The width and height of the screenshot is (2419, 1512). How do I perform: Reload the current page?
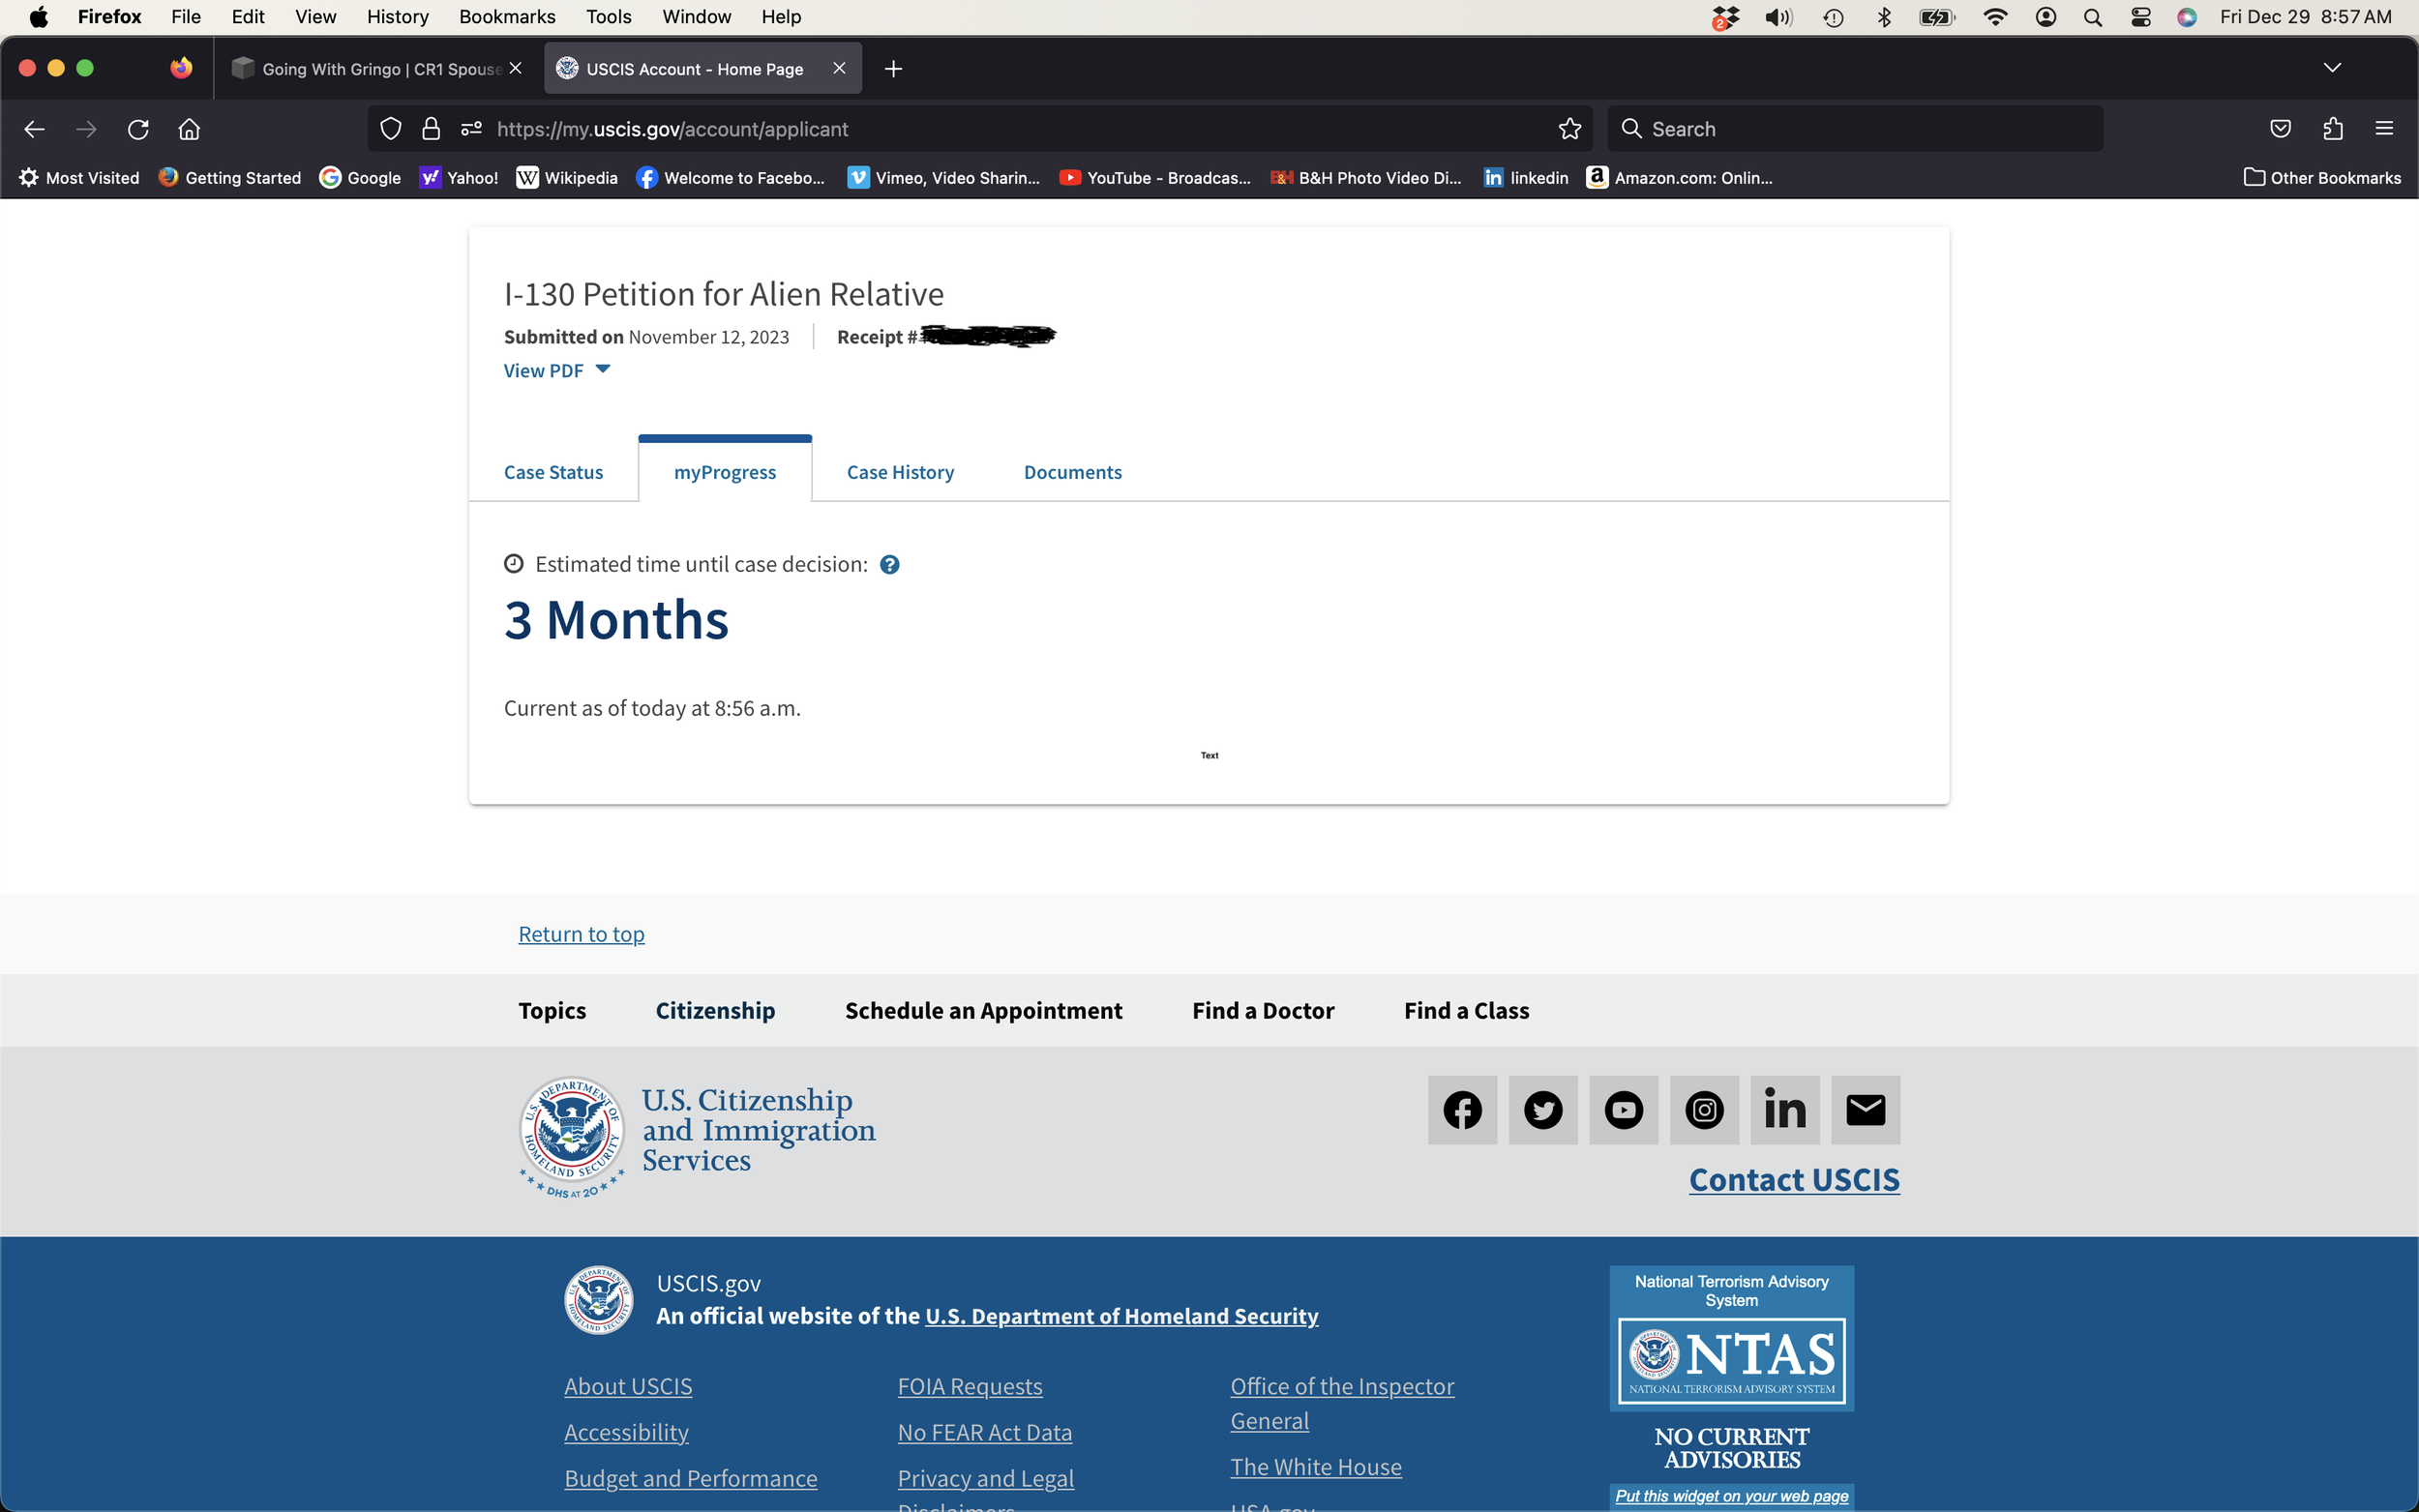point(138,129)
